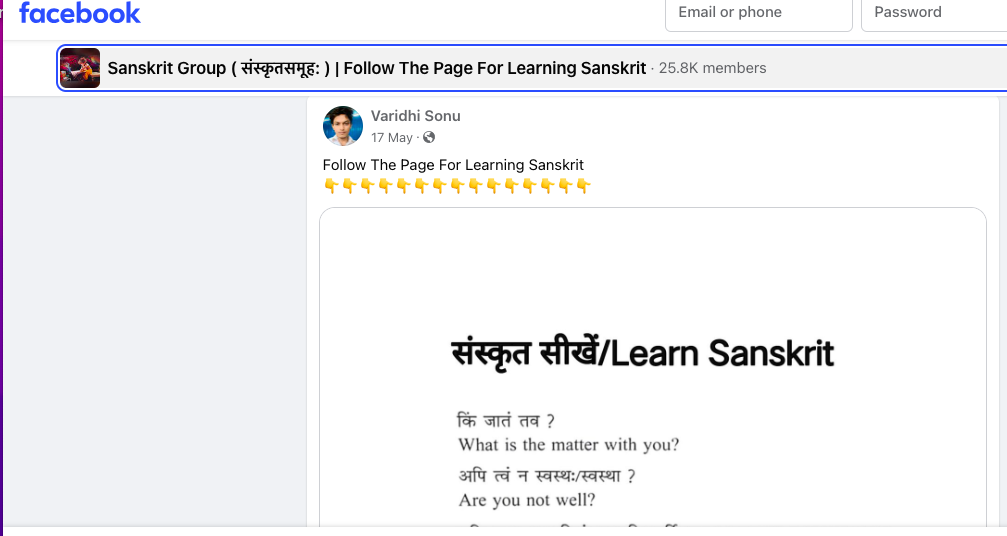Click the 17 May post date
This screenshot has width=1007, height=536.
click(391, 137)
